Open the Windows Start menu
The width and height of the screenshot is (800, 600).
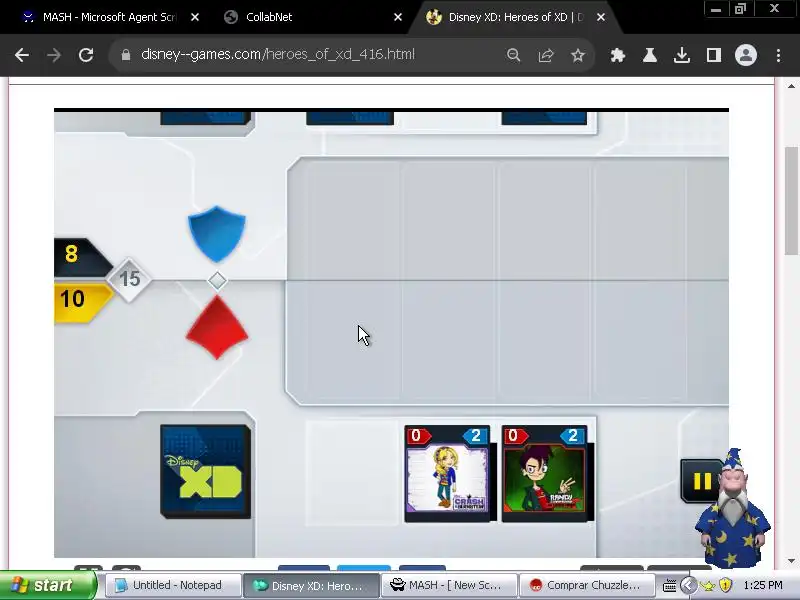click(48, 585)
